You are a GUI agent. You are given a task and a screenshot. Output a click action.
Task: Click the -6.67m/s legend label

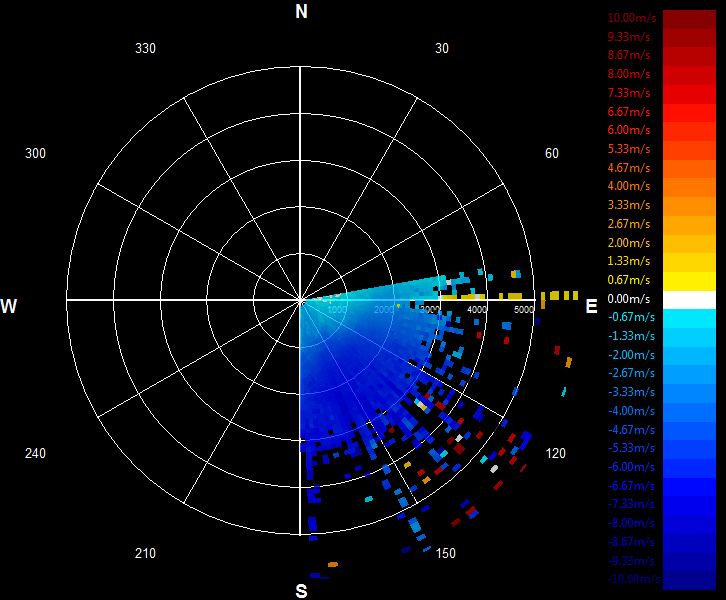click(x=631, y=486)
